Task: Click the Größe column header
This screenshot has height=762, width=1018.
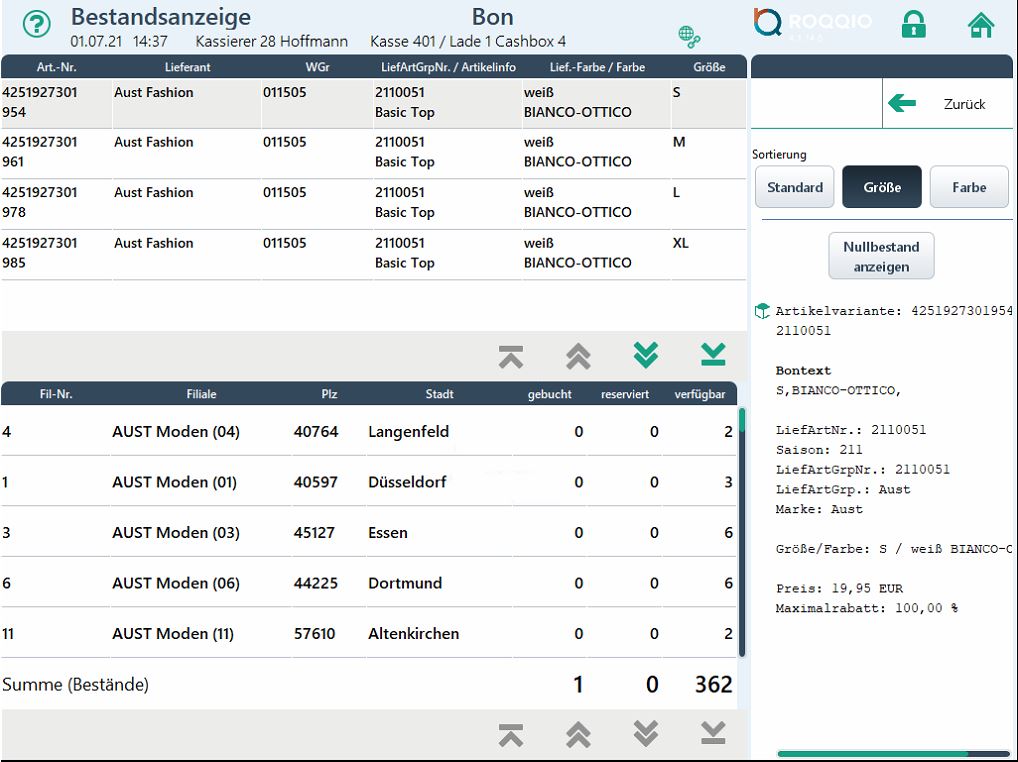Action: [708, 67]
